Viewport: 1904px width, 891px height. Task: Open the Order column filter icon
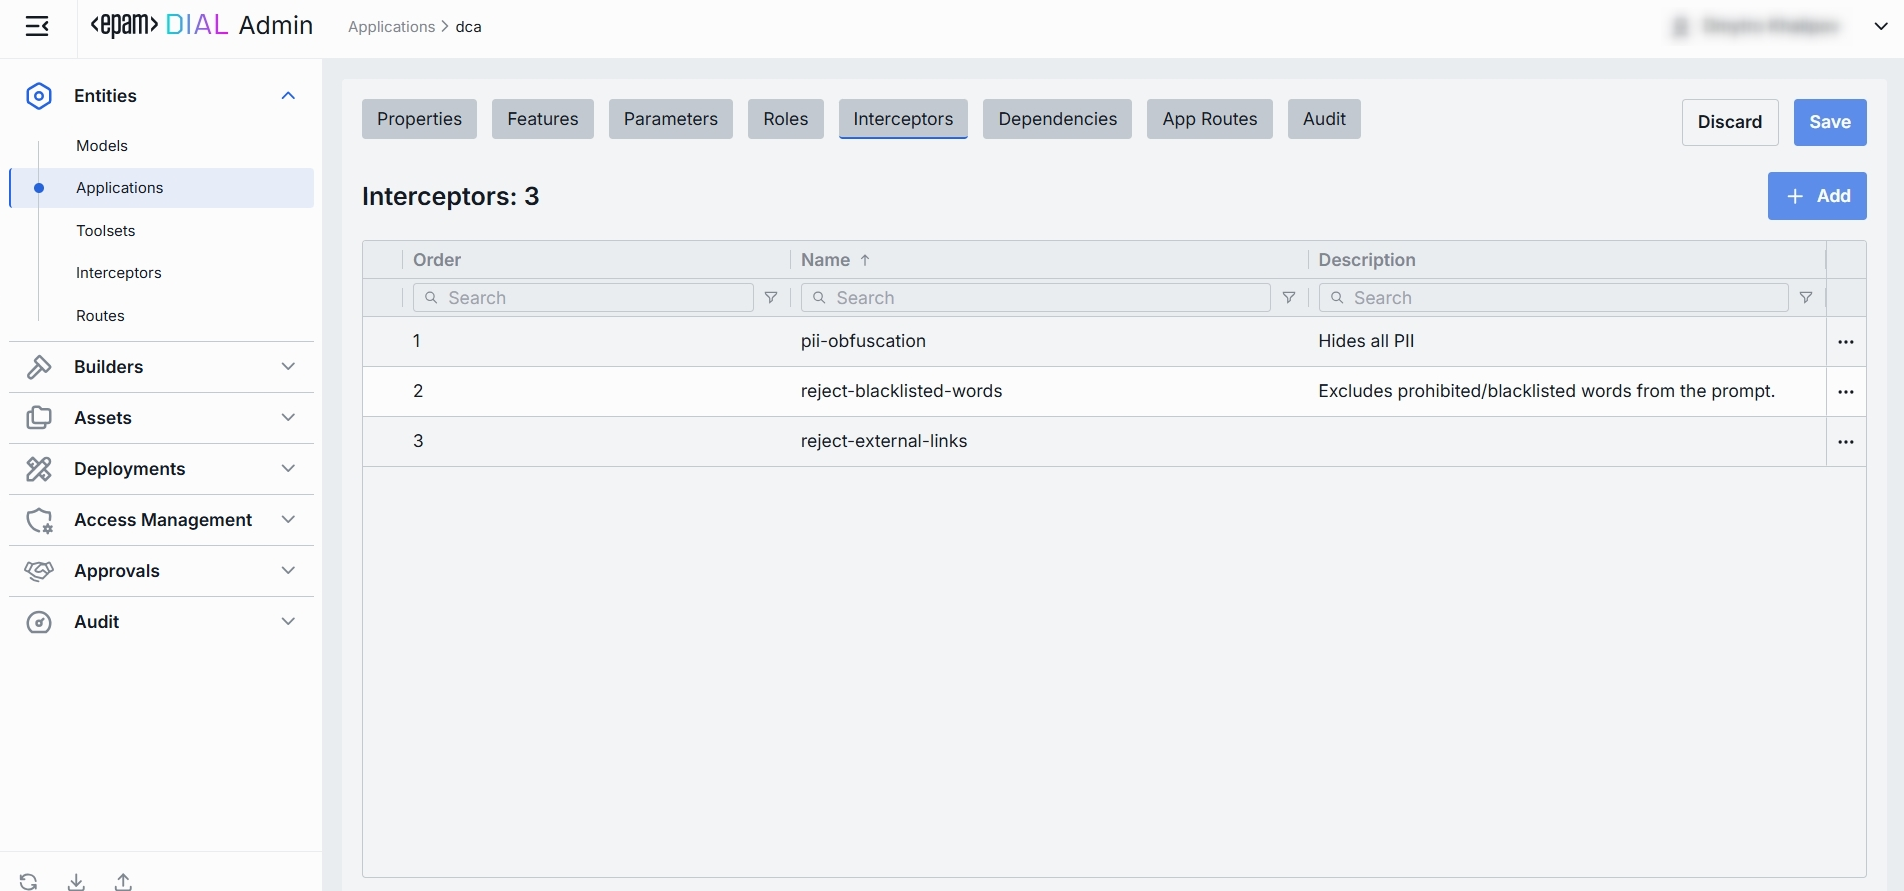[x=771, y=298]
